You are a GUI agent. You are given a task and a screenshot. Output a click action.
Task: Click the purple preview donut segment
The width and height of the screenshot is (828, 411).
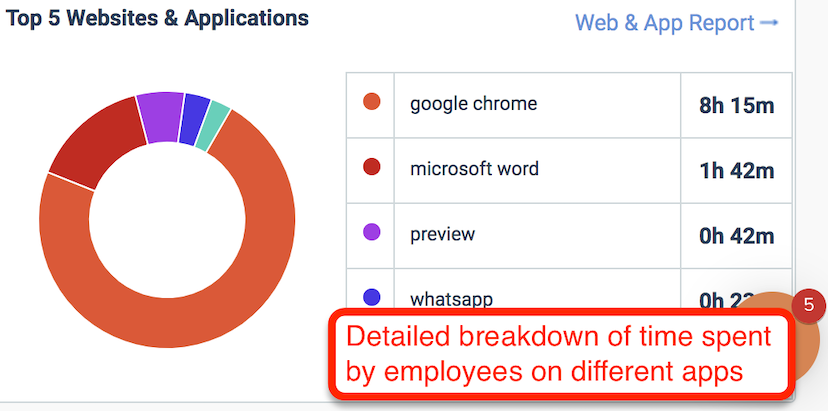point(161,117)
